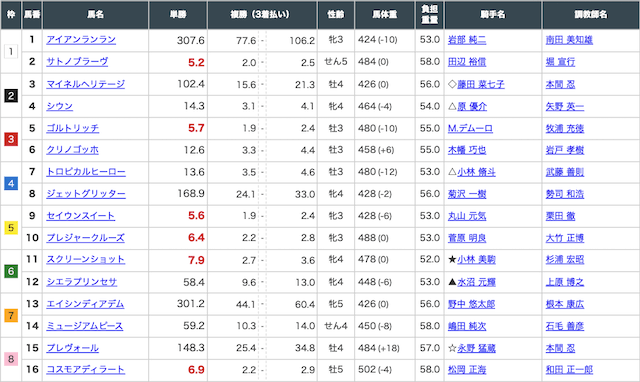The width and height of the screenshot is (640, 382).
Task: Open horse マイネルヘリテージ page
Action: click(85, 84)
